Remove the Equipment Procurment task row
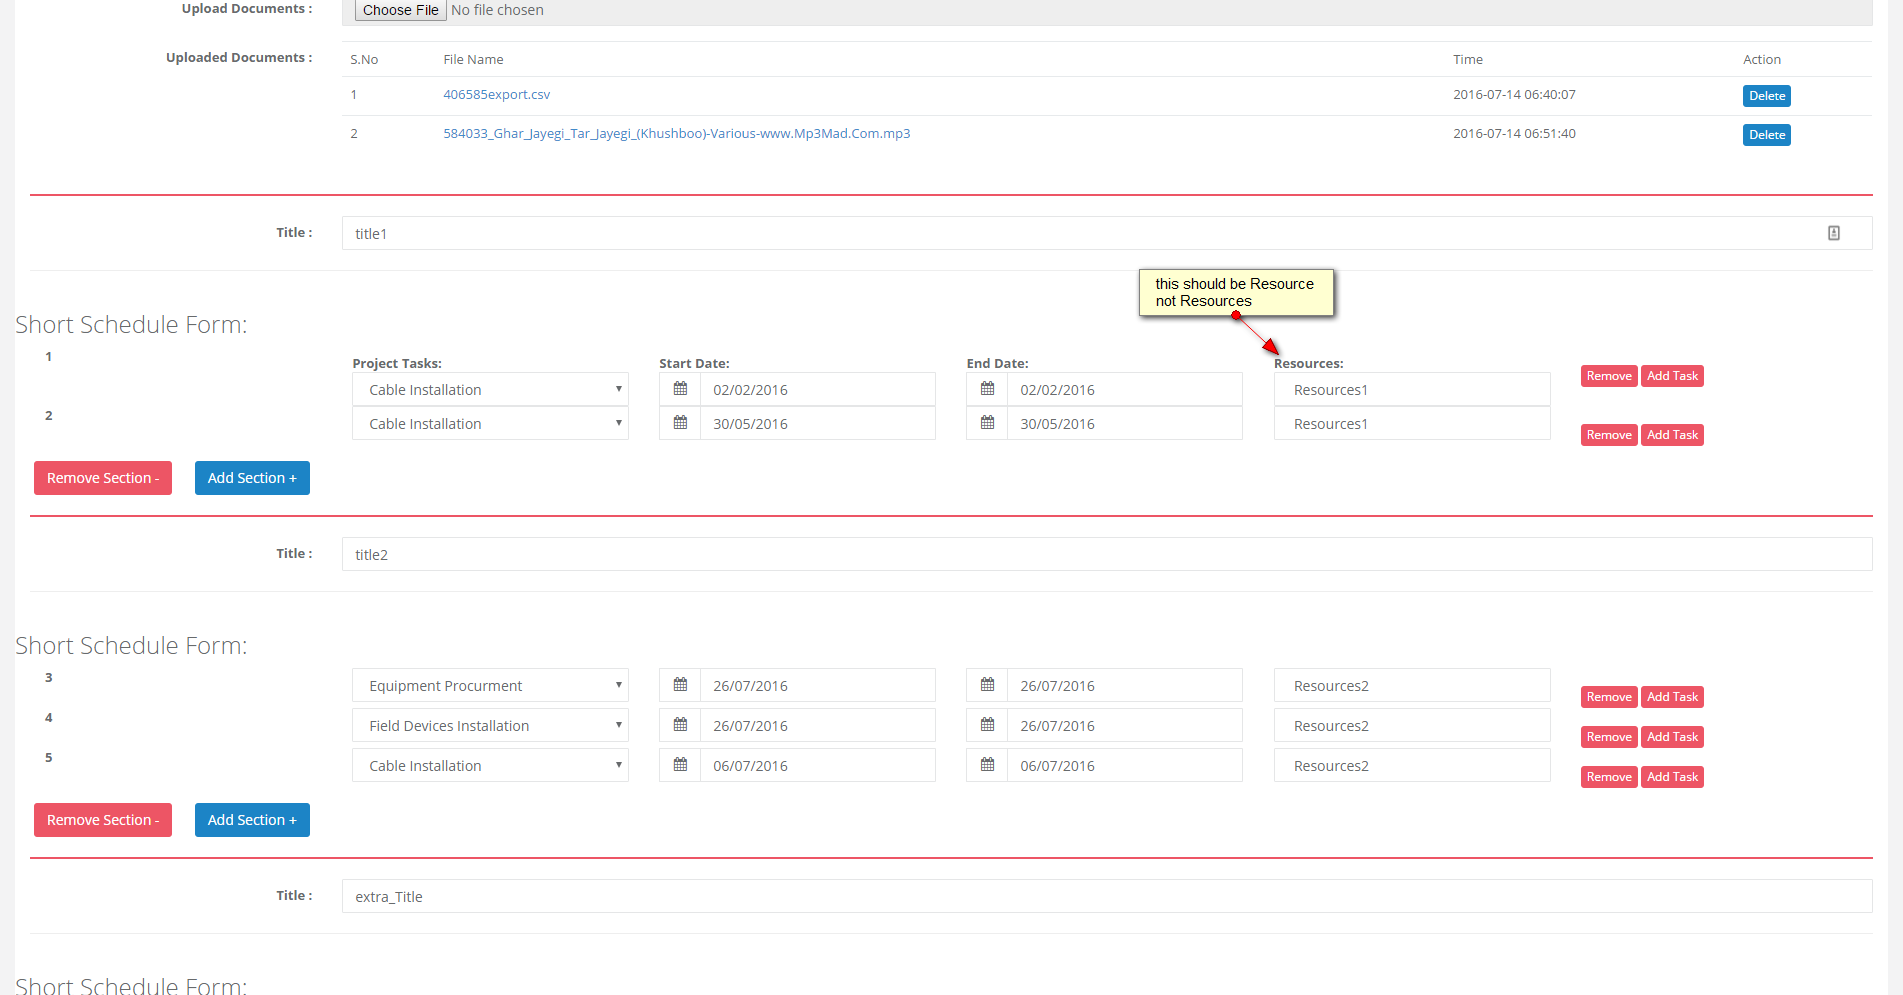 pos(1608,697)
